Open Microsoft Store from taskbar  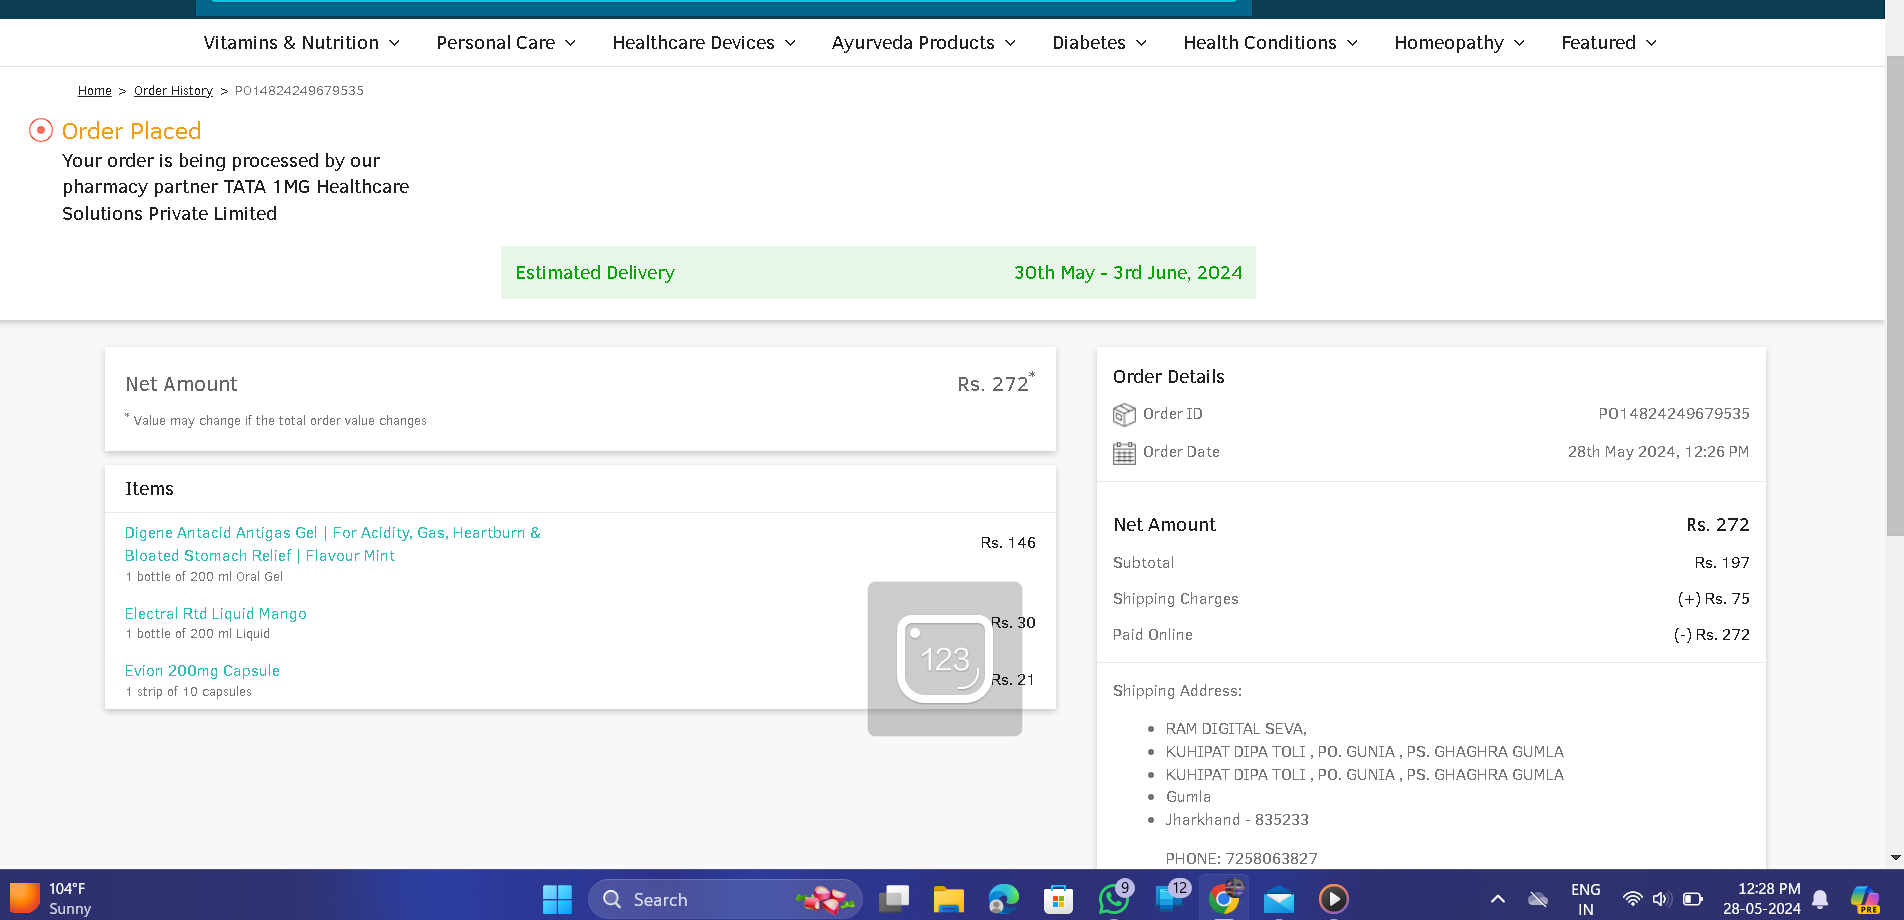coord(1058,899)
